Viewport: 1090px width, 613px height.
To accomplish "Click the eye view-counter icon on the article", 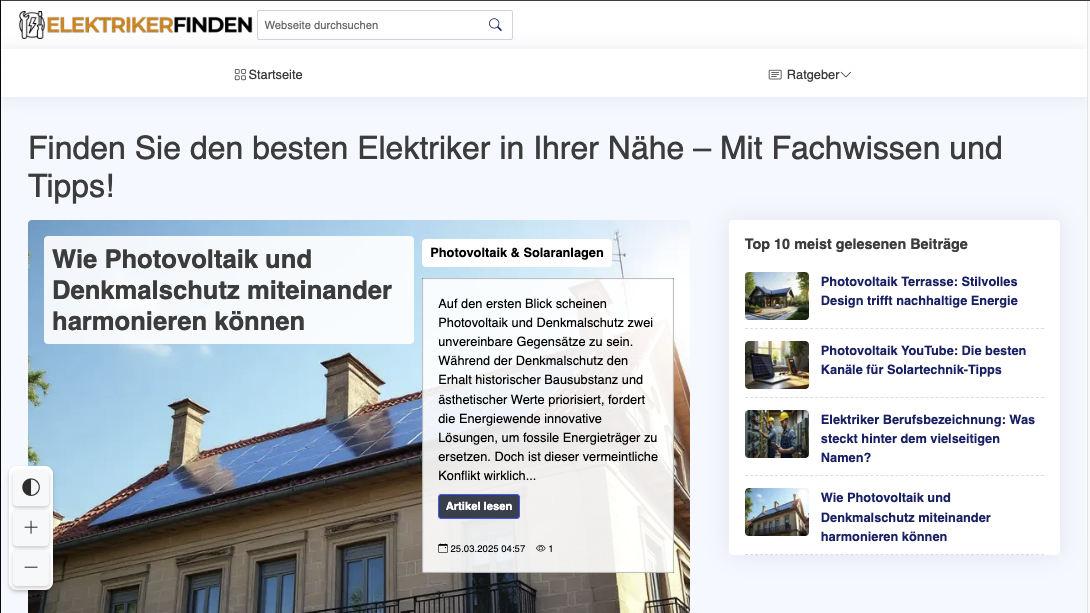I will (x=537, y=548).
